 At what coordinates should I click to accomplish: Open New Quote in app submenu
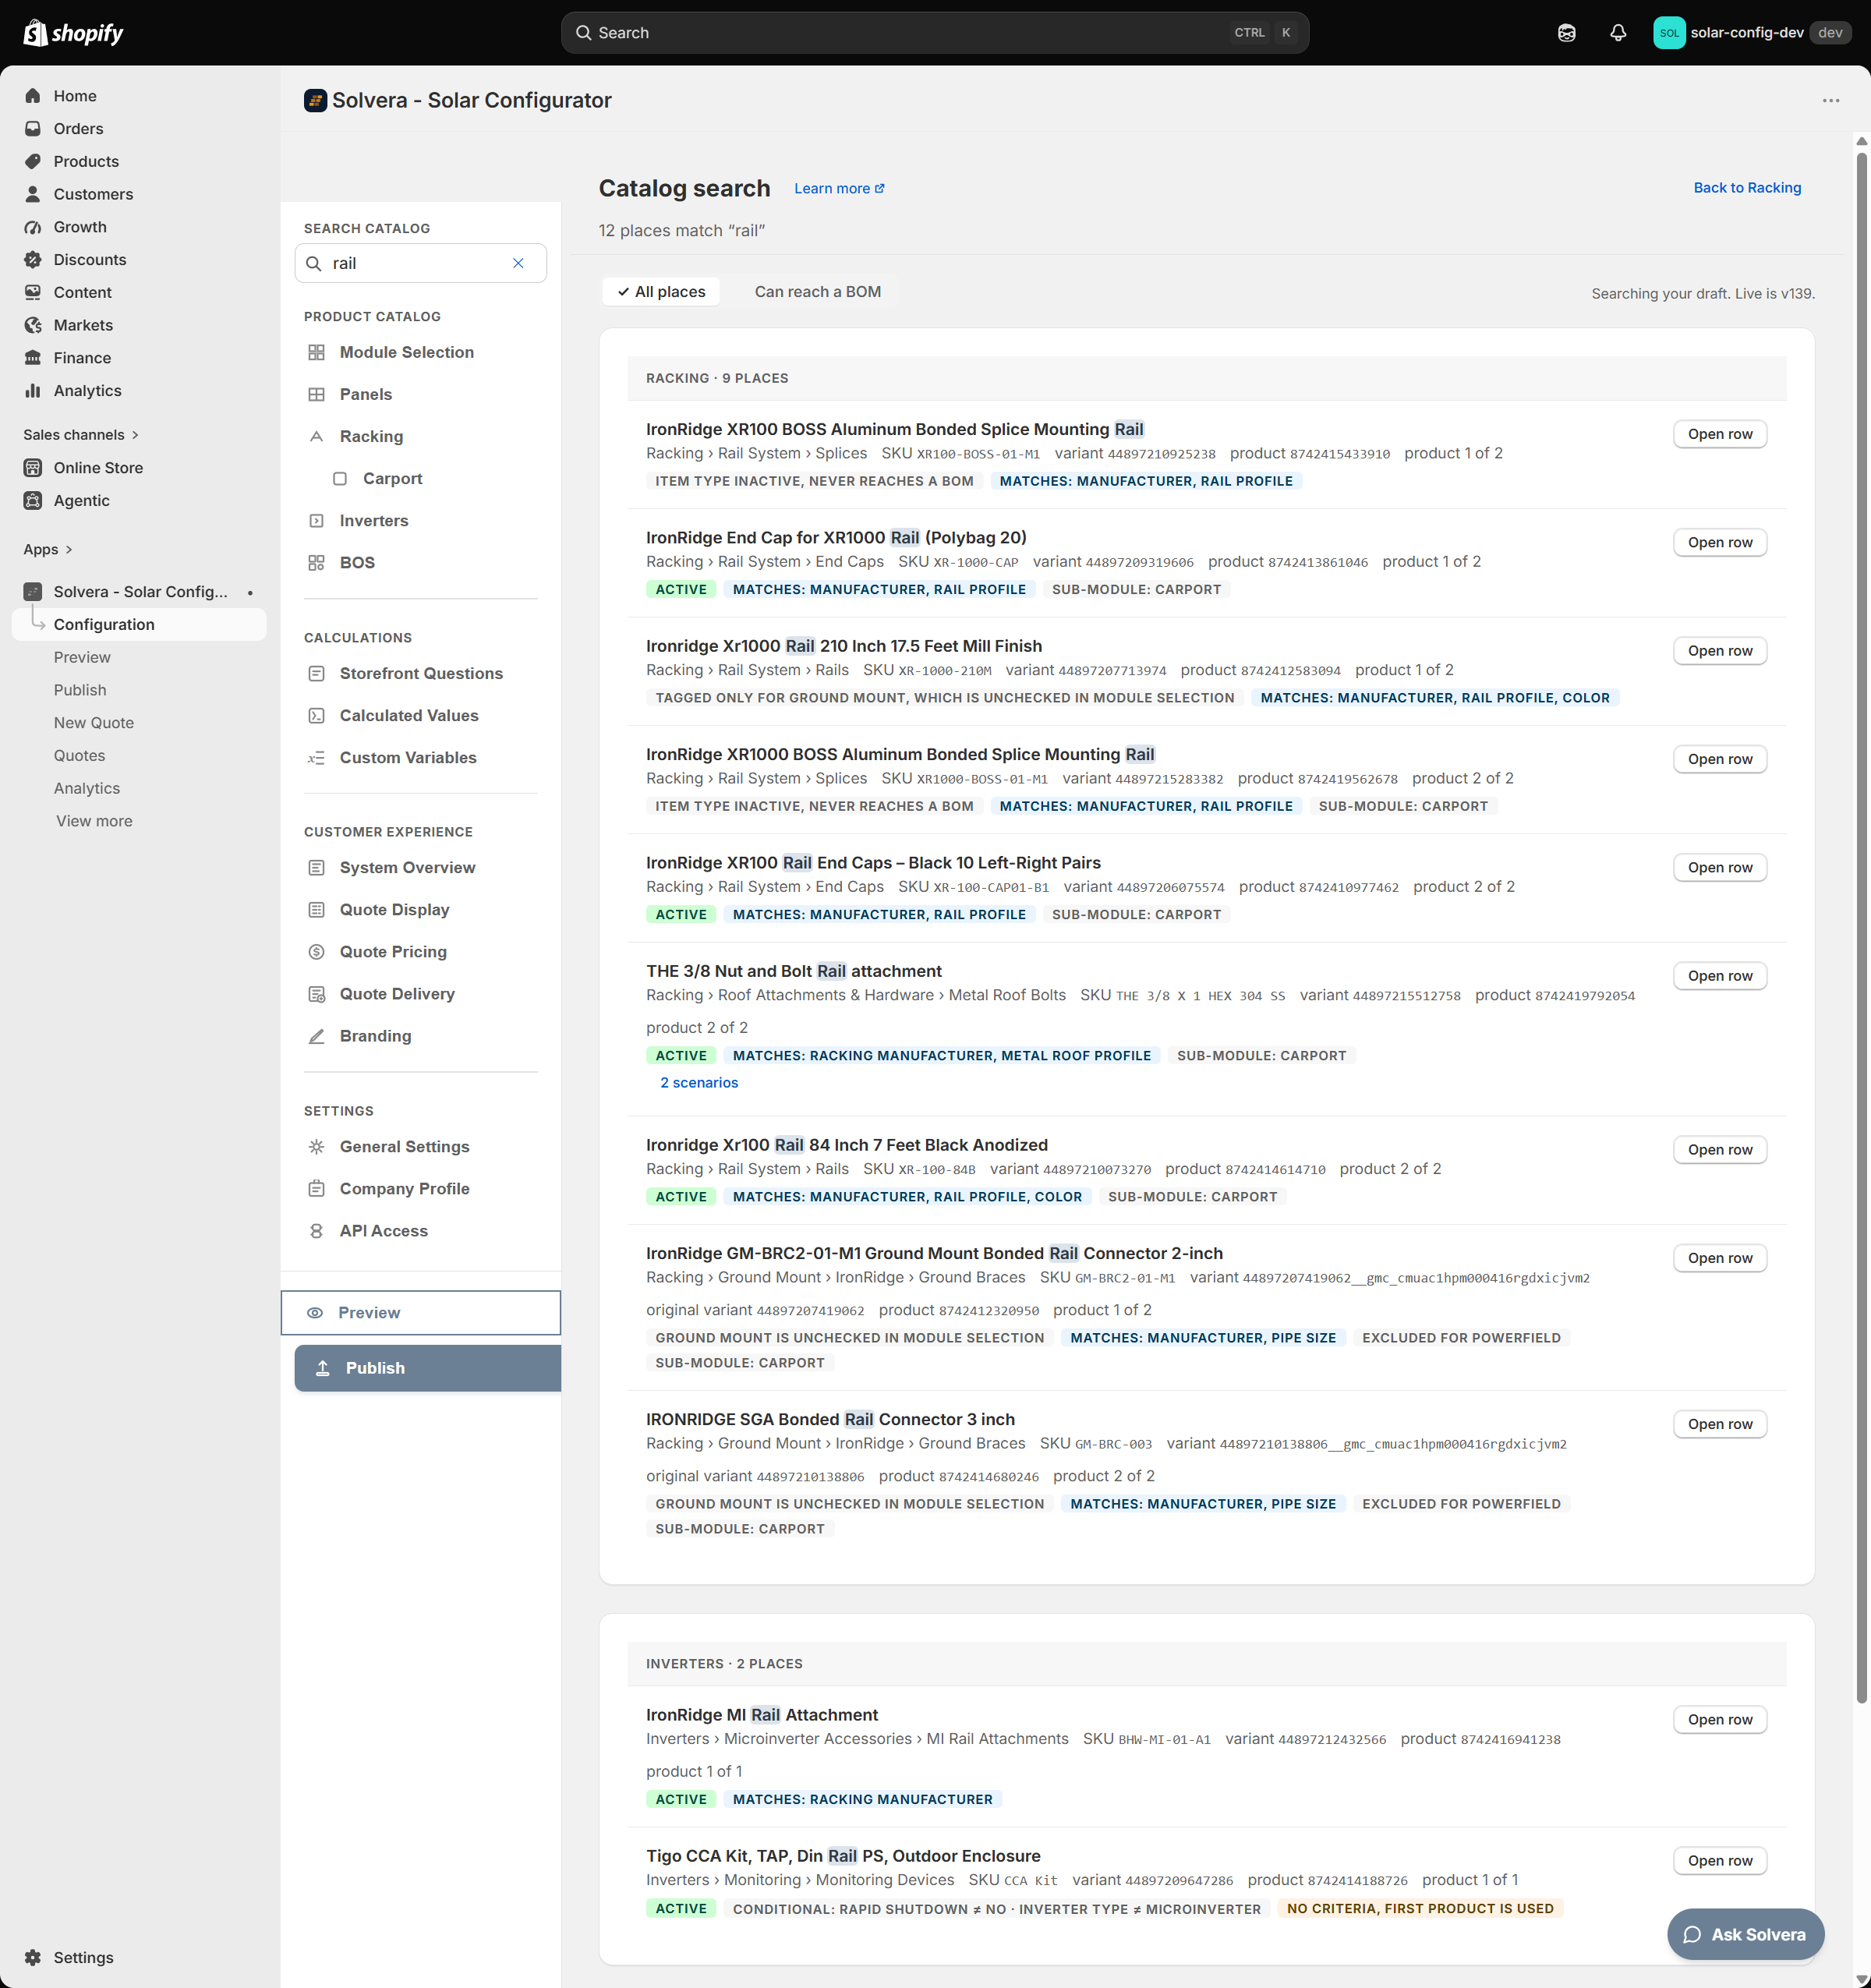click(94, 723)
